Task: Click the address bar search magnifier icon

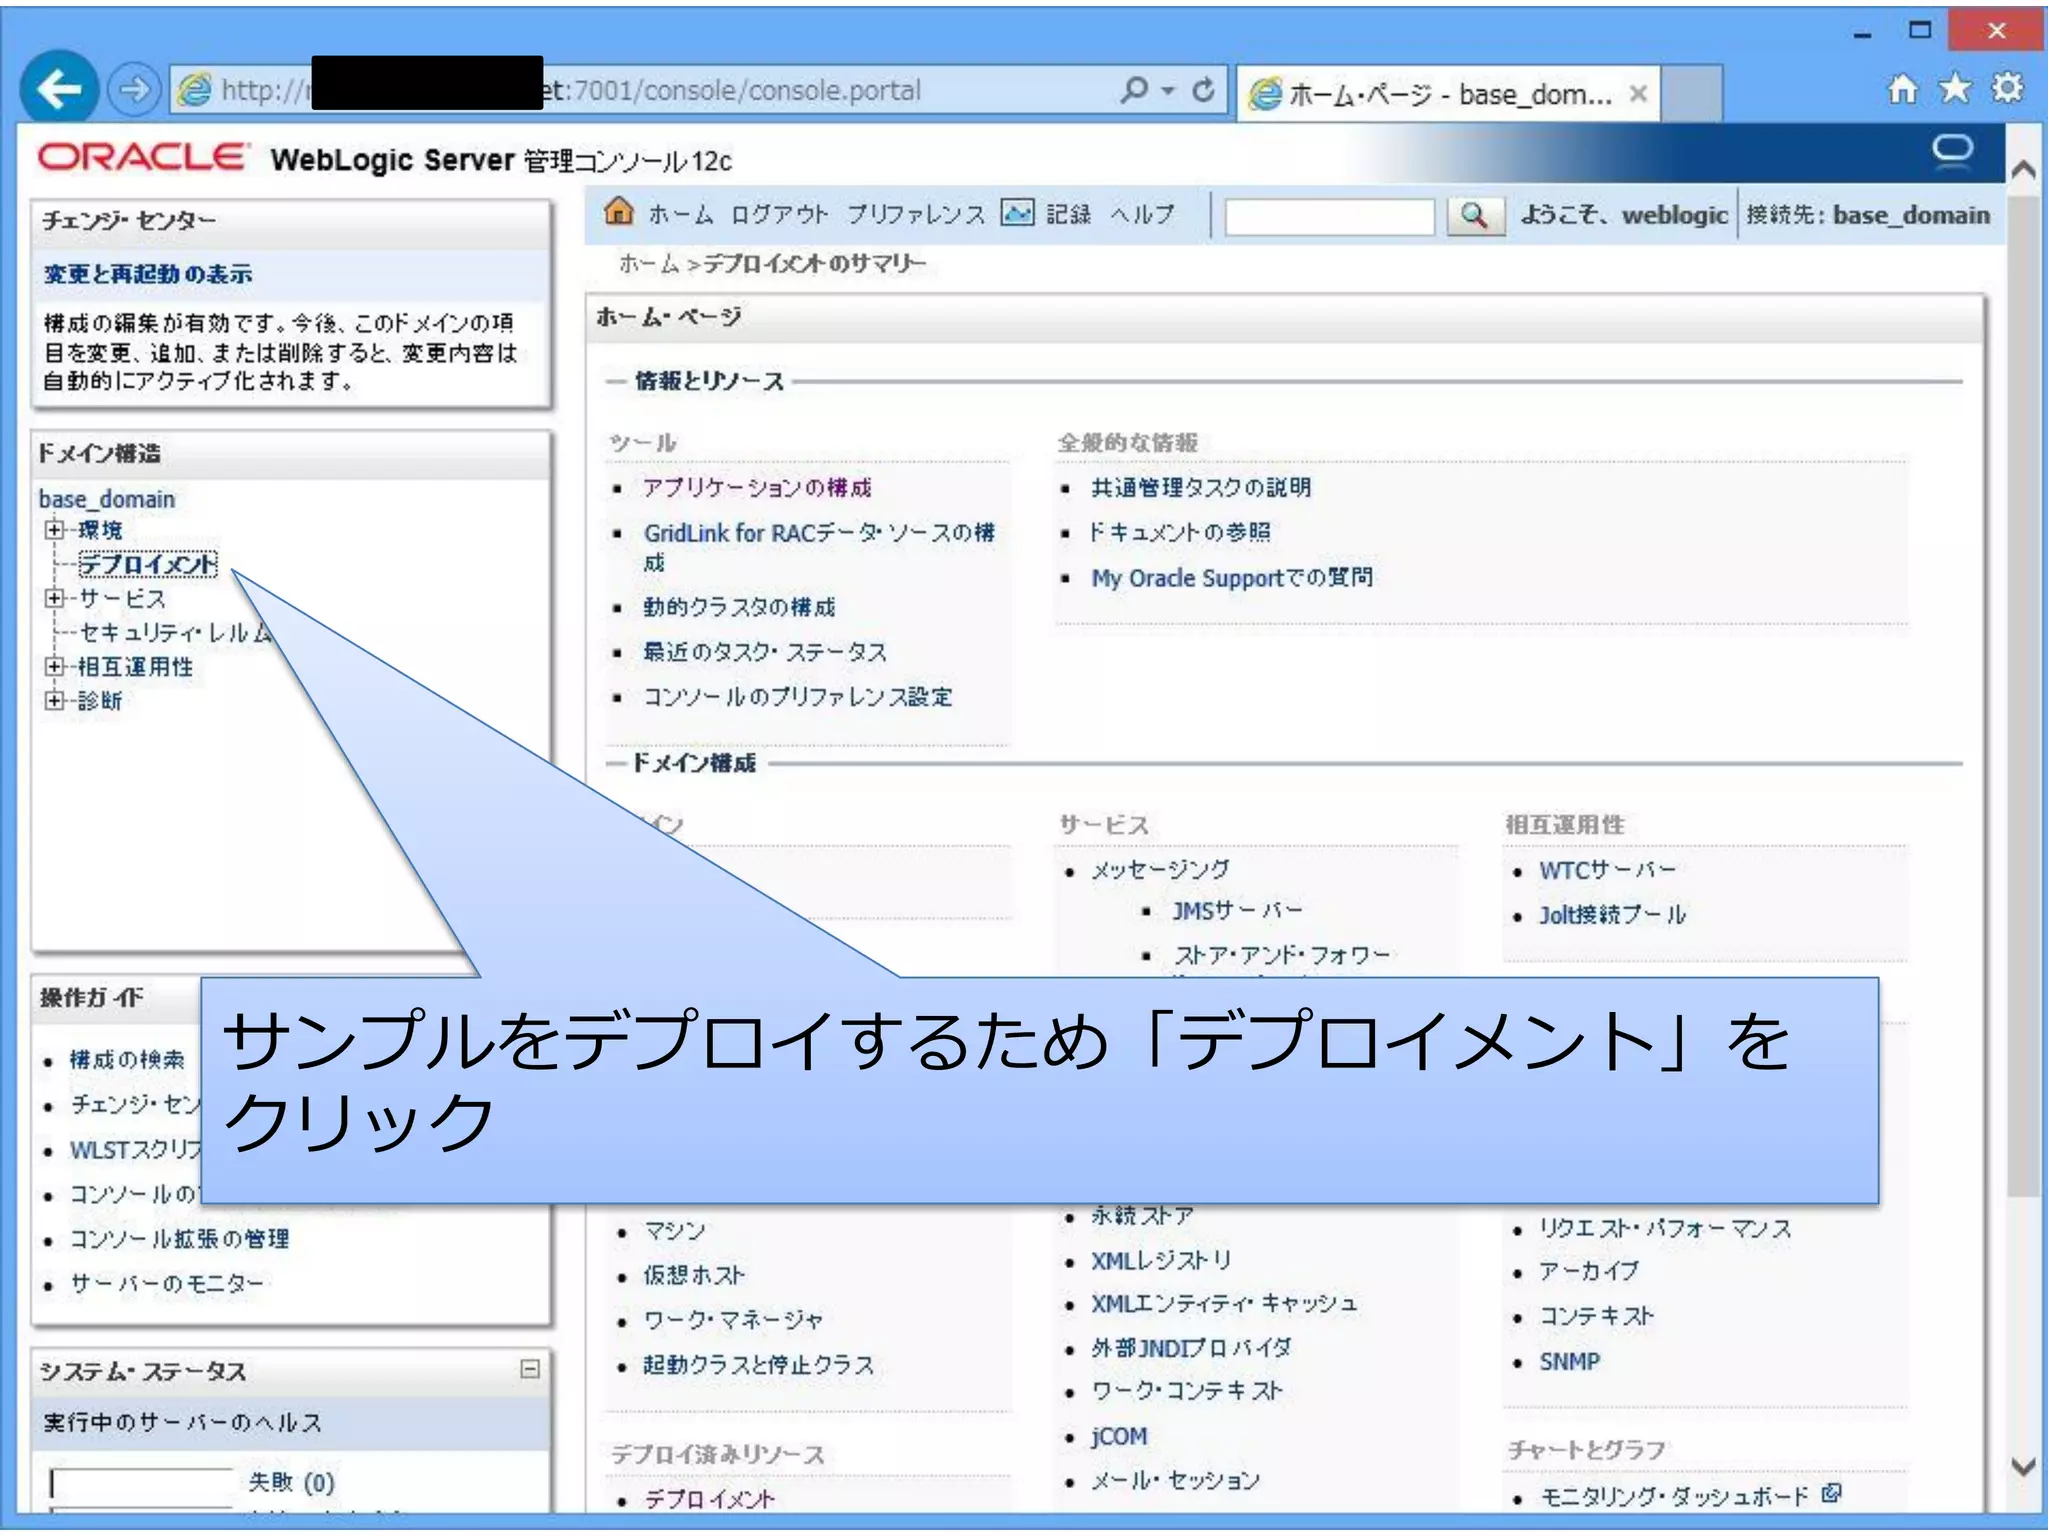Action: pos(1134,90)
